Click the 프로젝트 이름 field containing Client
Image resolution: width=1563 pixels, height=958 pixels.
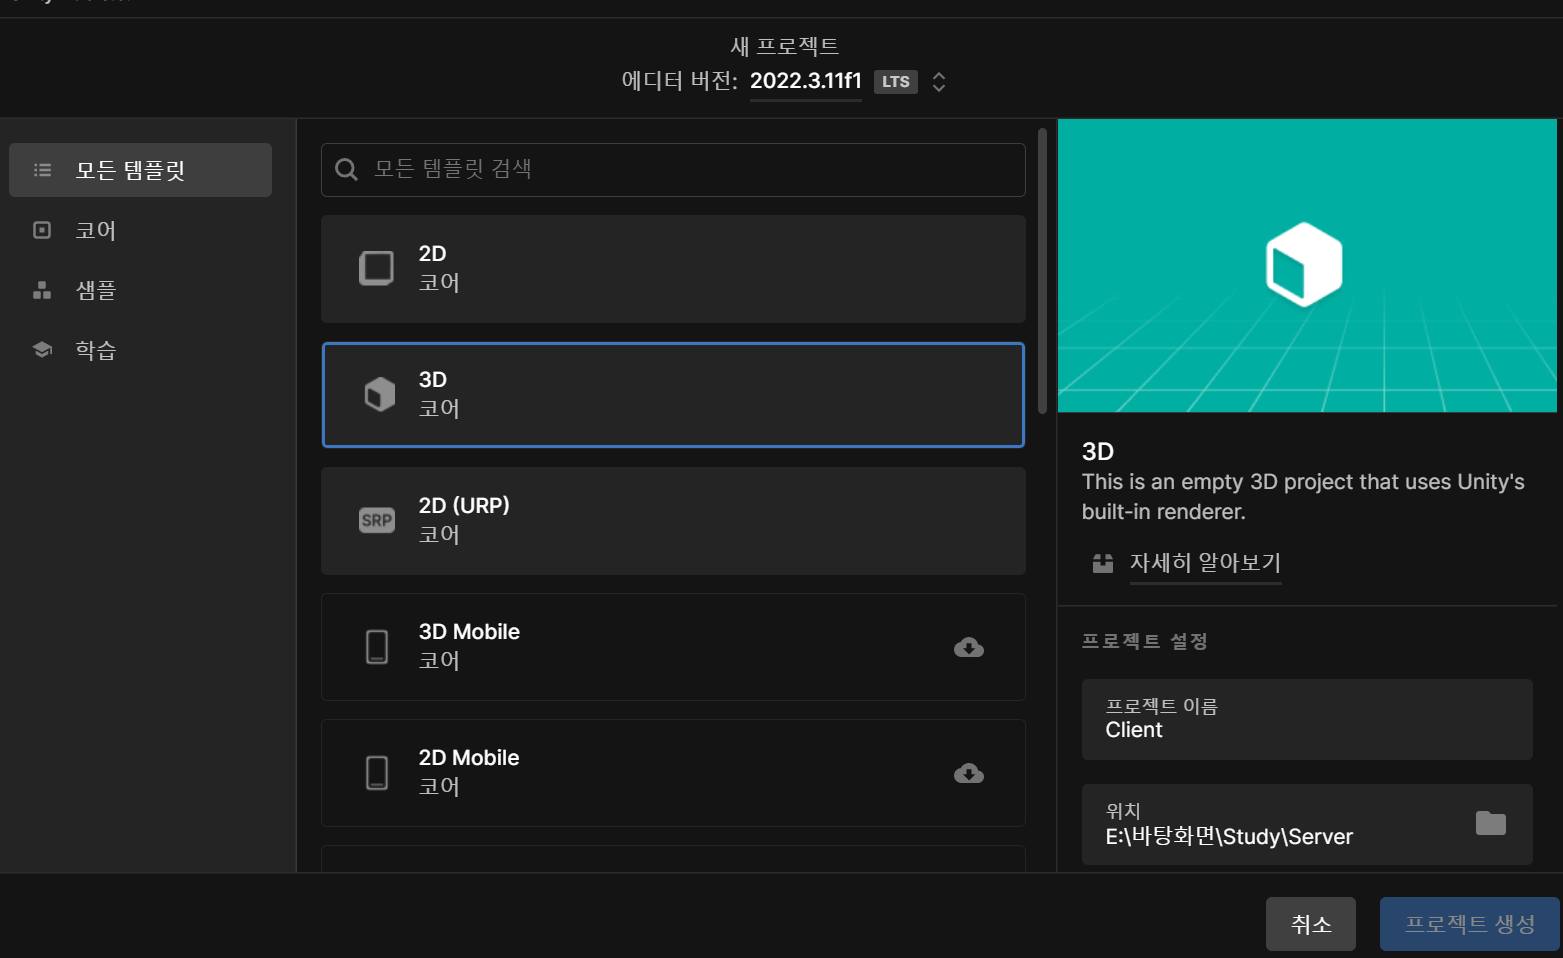point(1307,719)
